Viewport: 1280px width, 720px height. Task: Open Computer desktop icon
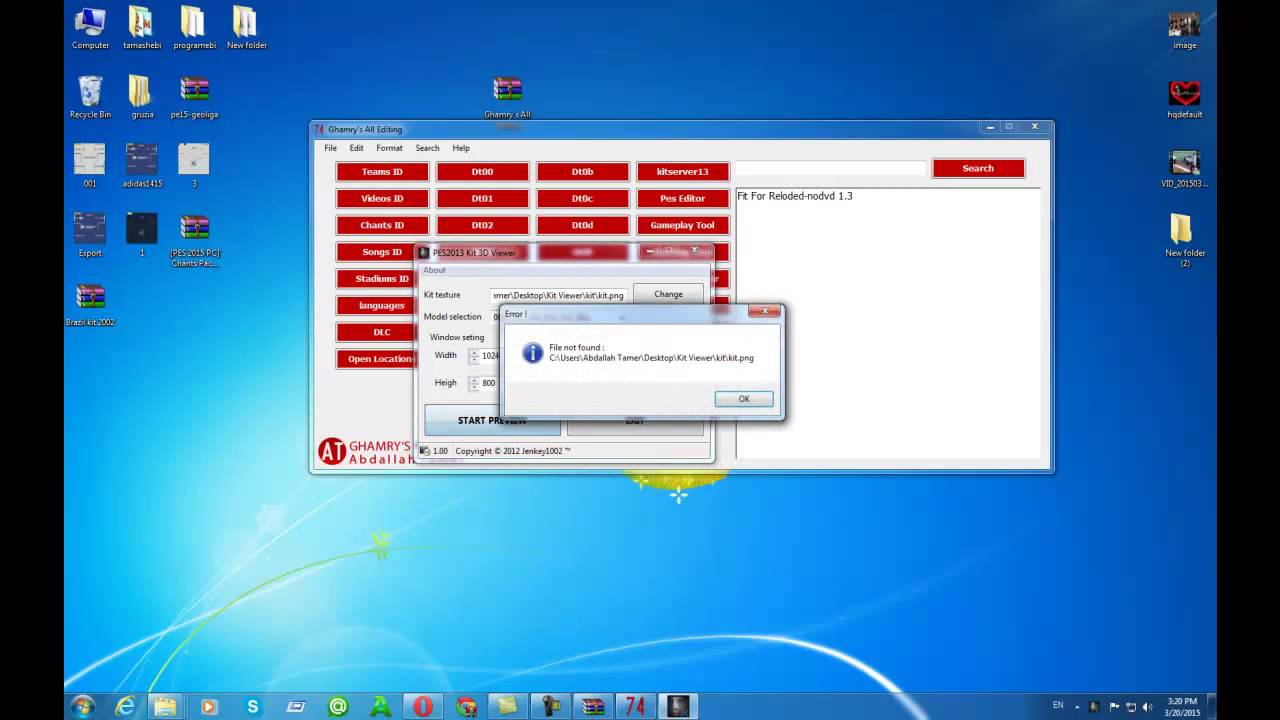click(x=90, y=29)
